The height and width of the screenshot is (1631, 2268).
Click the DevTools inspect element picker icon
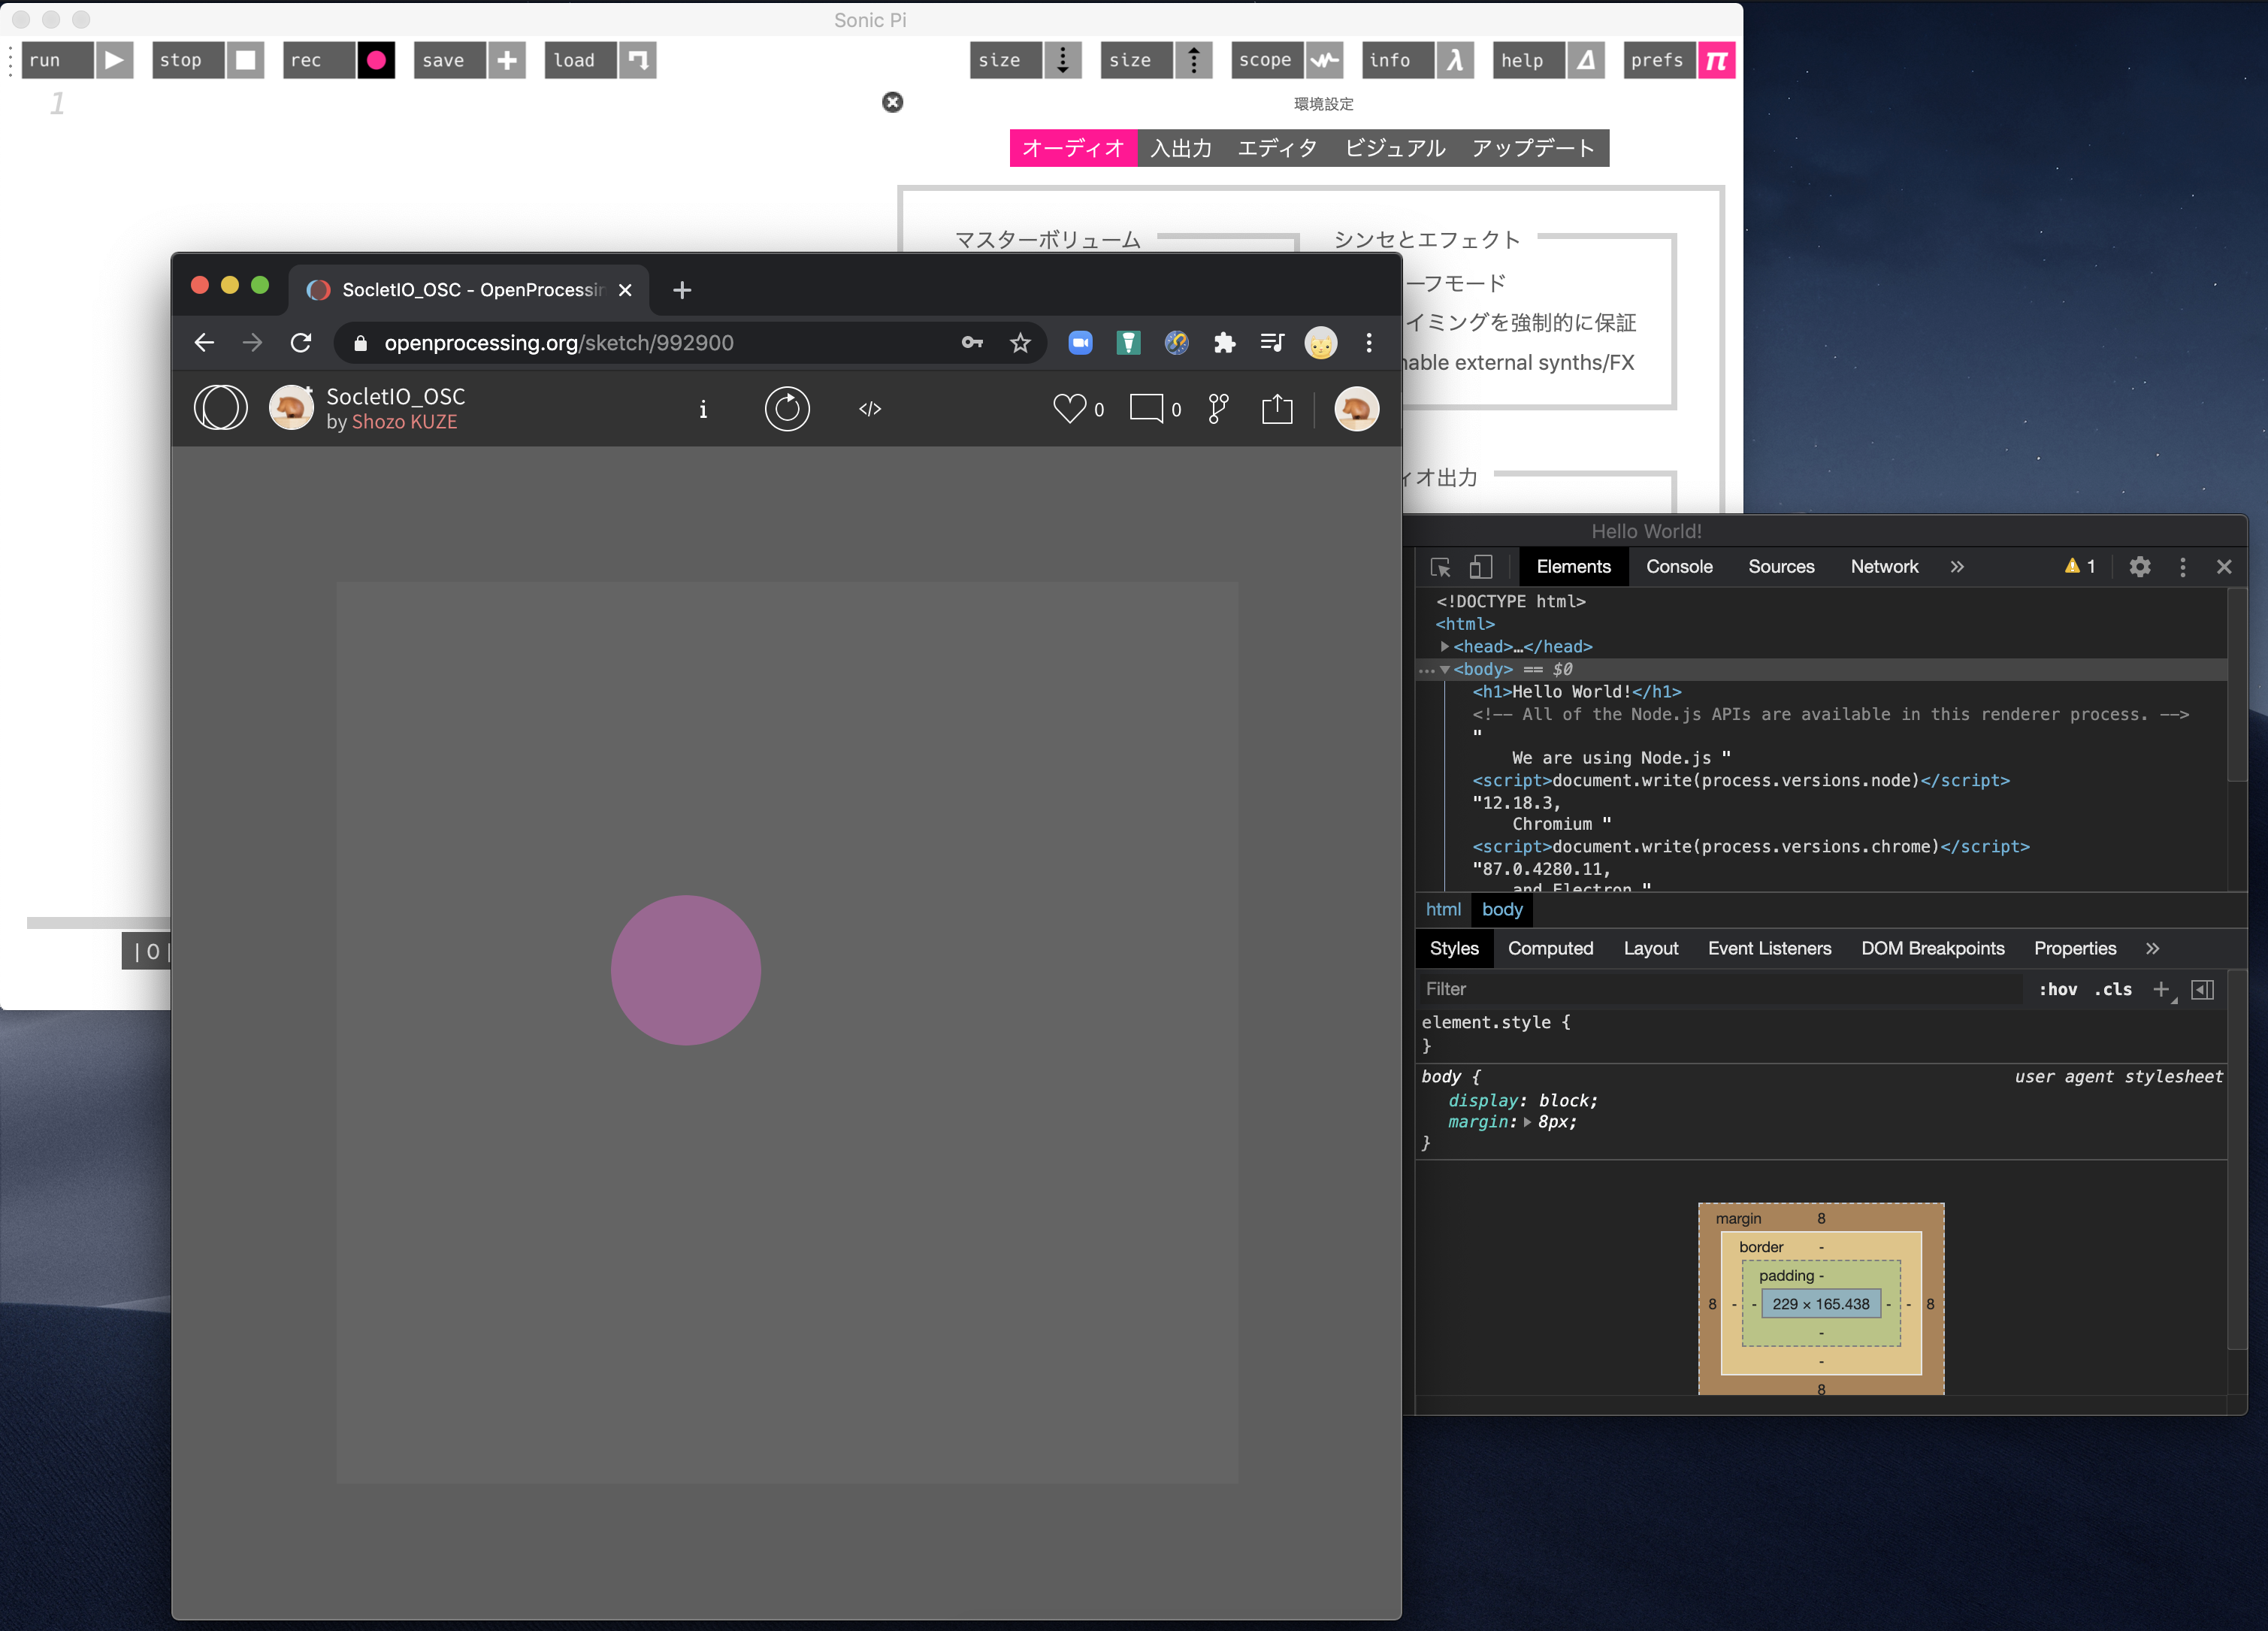(1440, 567)
